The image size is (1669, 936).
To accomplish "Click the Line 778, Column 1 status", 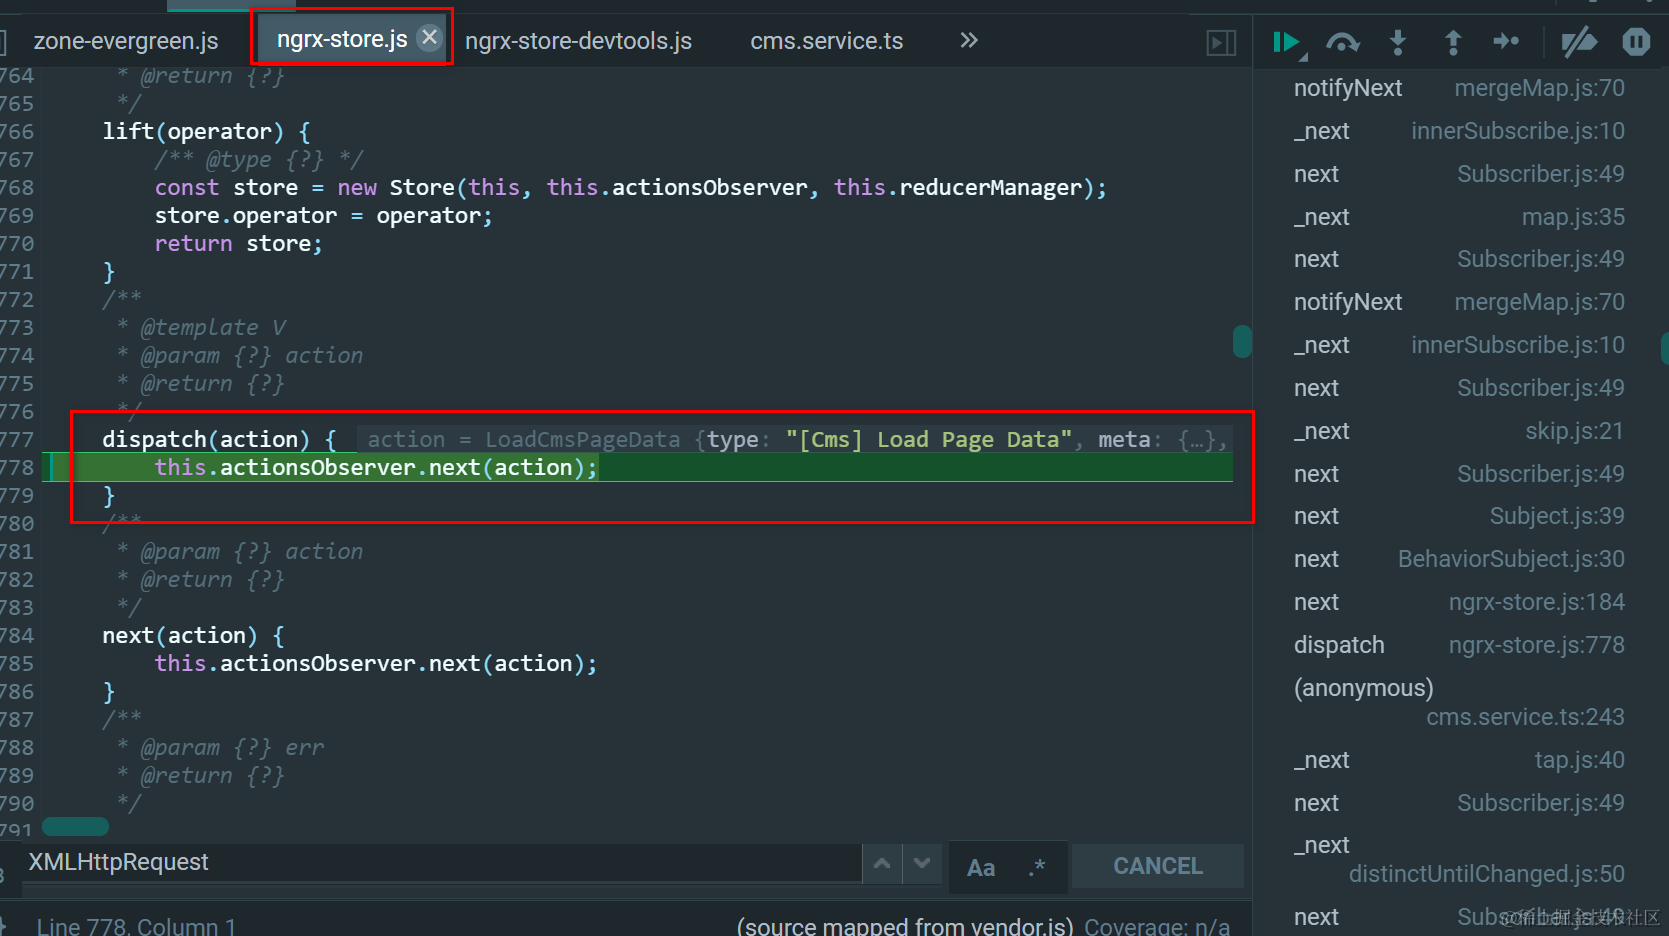I will click(x=136, y=926).
